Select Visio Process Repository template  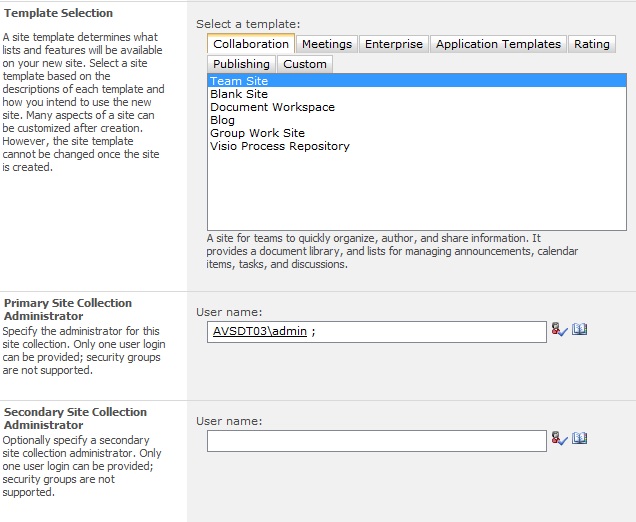point(417,146)
